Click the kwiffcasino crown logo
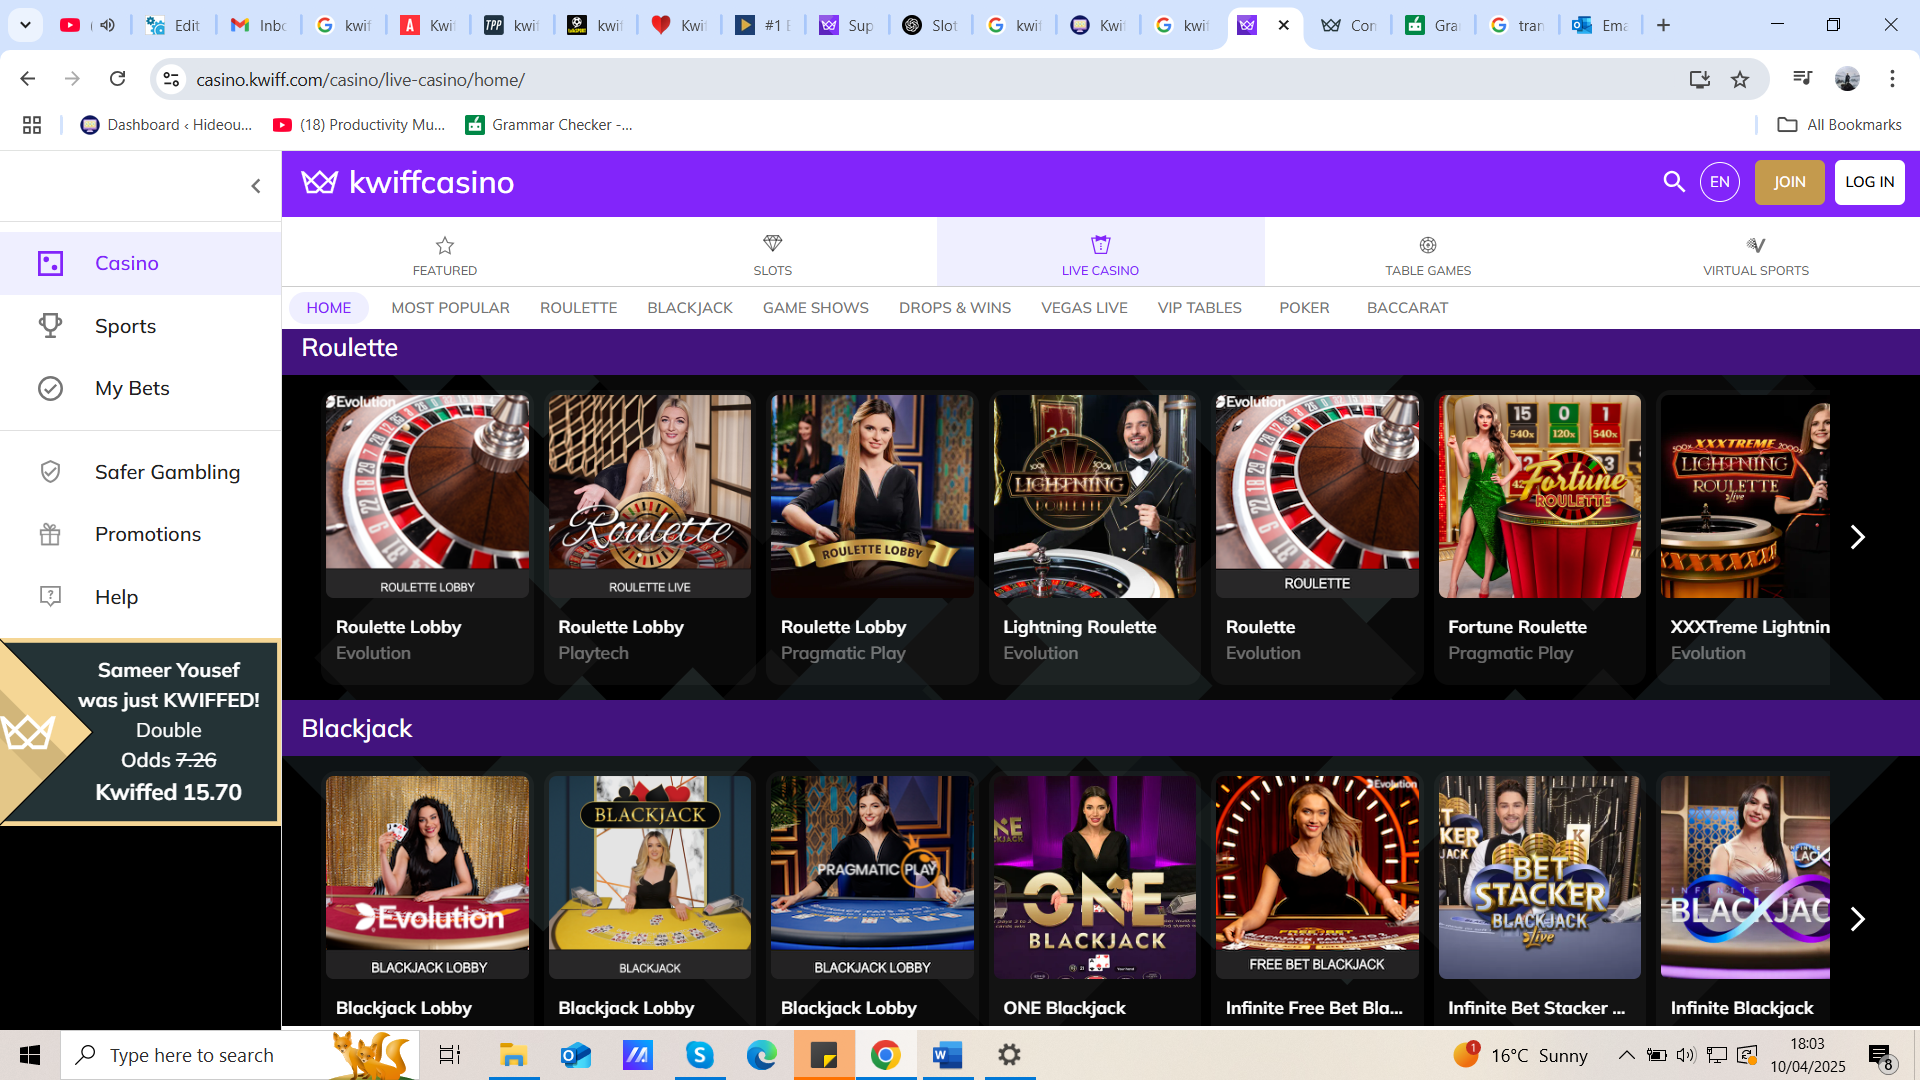Image resolution: width=1920 pixels, height=1080 pixels. [320, 182]
